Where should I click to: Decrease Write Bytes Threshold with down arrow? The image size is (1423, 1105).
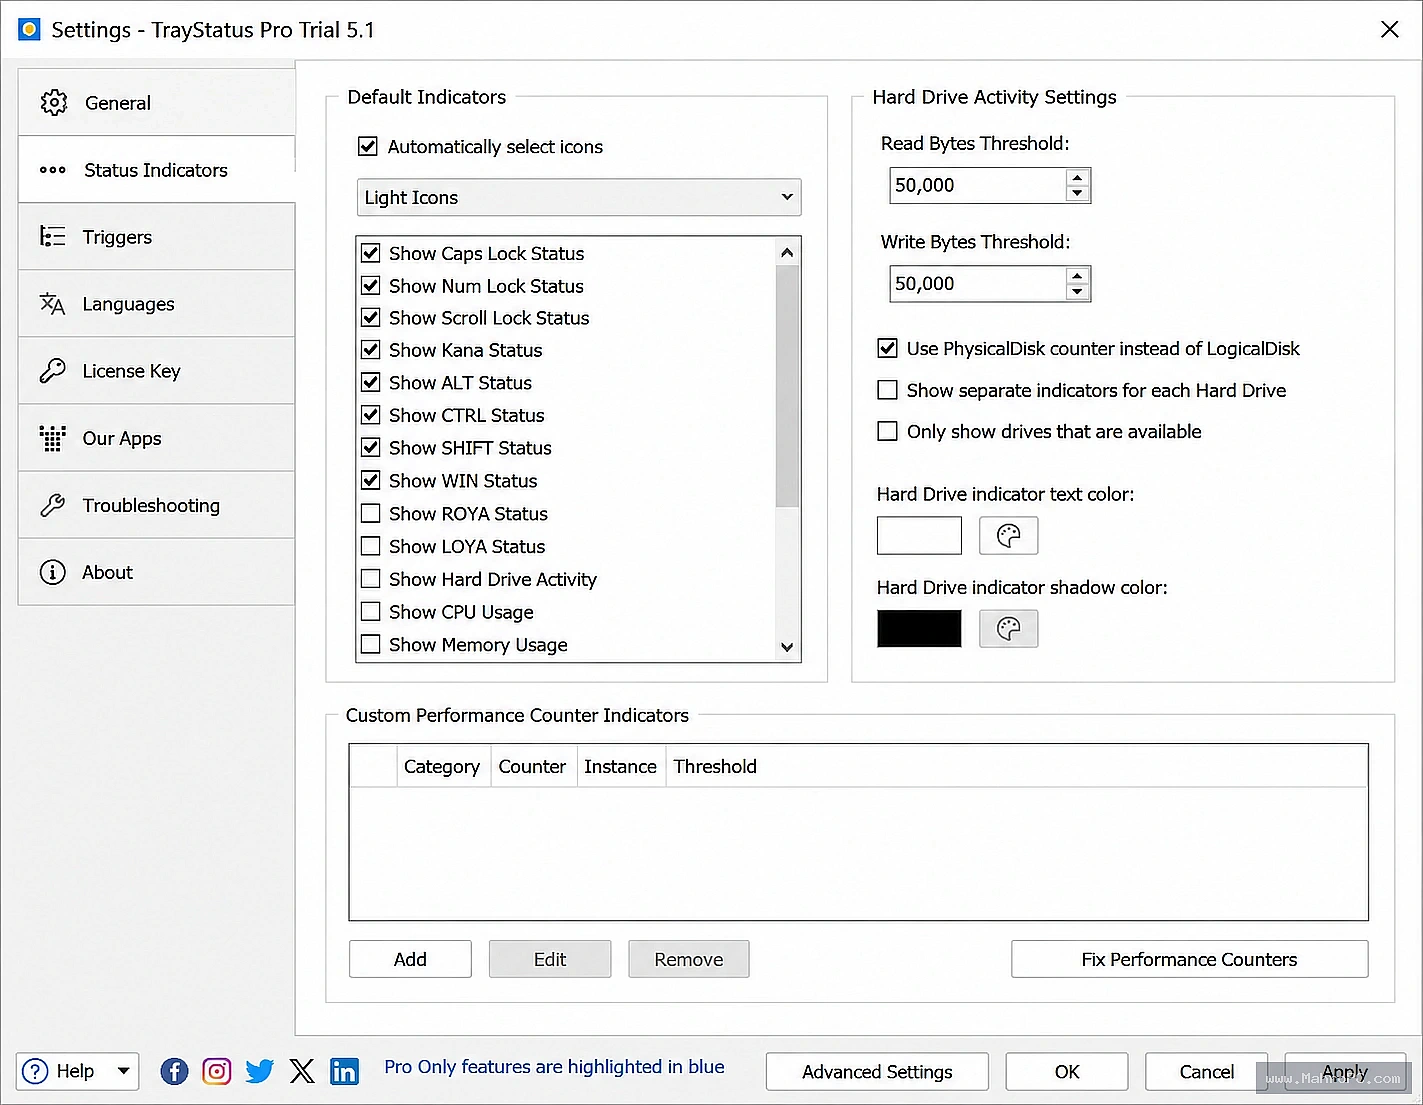point(1077,292)
